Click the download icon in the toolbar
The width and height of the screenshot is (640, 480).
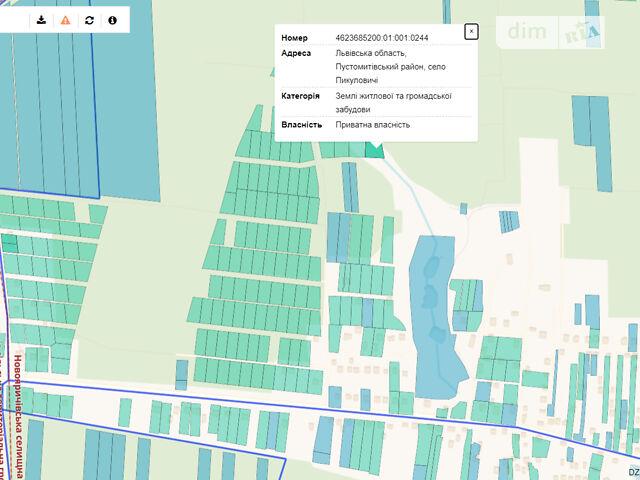tap(41, 20)
